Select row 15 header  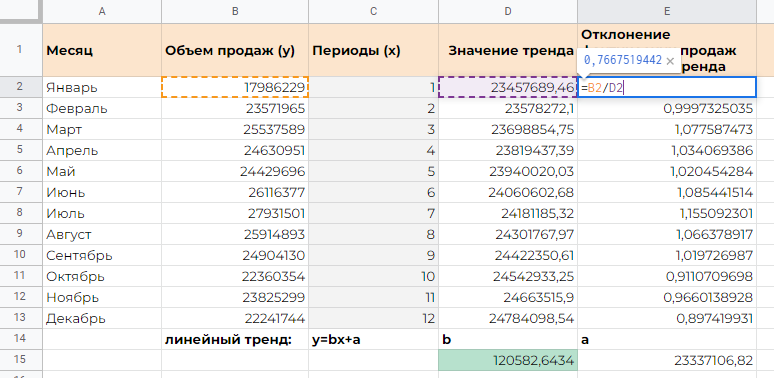pos(20,360)
